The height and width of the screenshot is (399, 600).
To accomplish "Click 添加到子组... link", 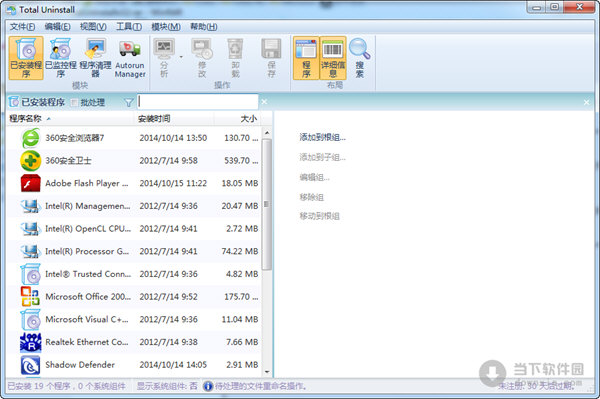I will 322,157.
